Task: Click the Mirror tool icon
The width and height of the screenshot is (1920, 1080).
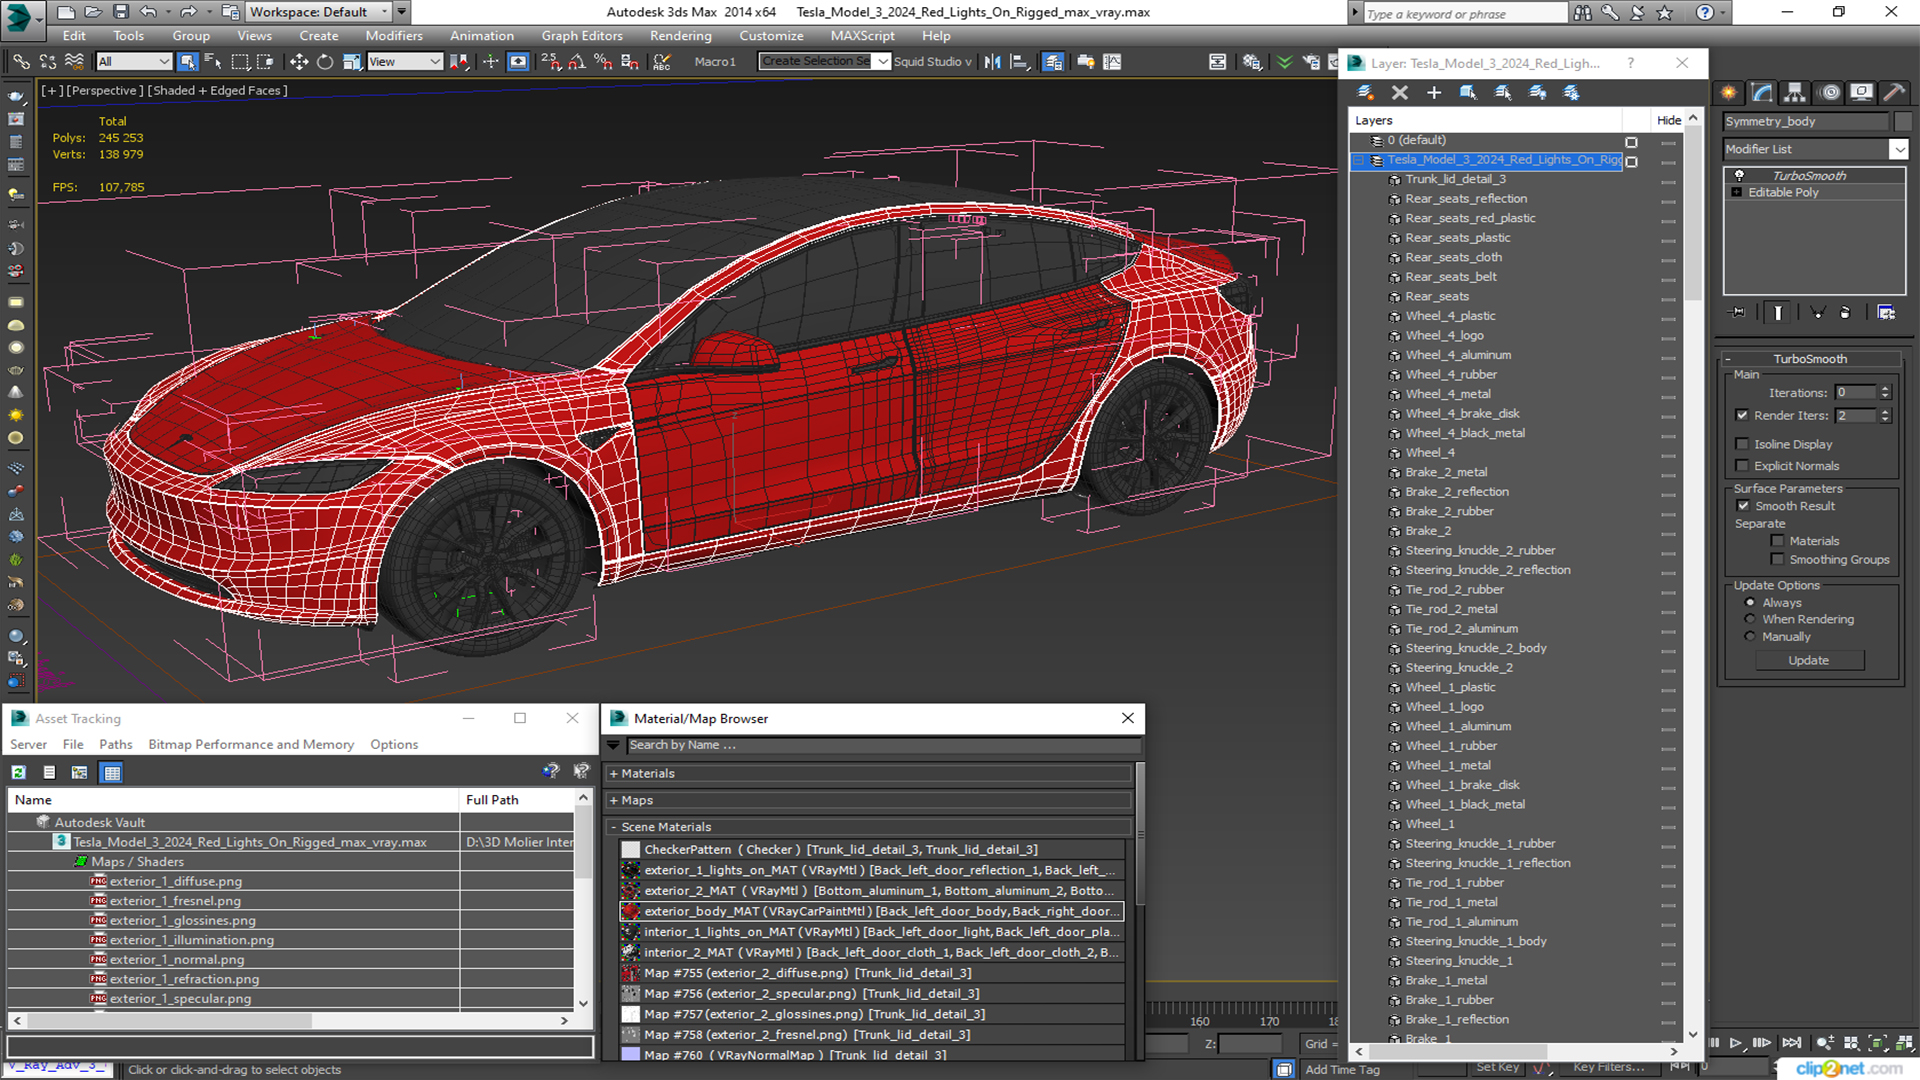Action: [x=992, y=62]
